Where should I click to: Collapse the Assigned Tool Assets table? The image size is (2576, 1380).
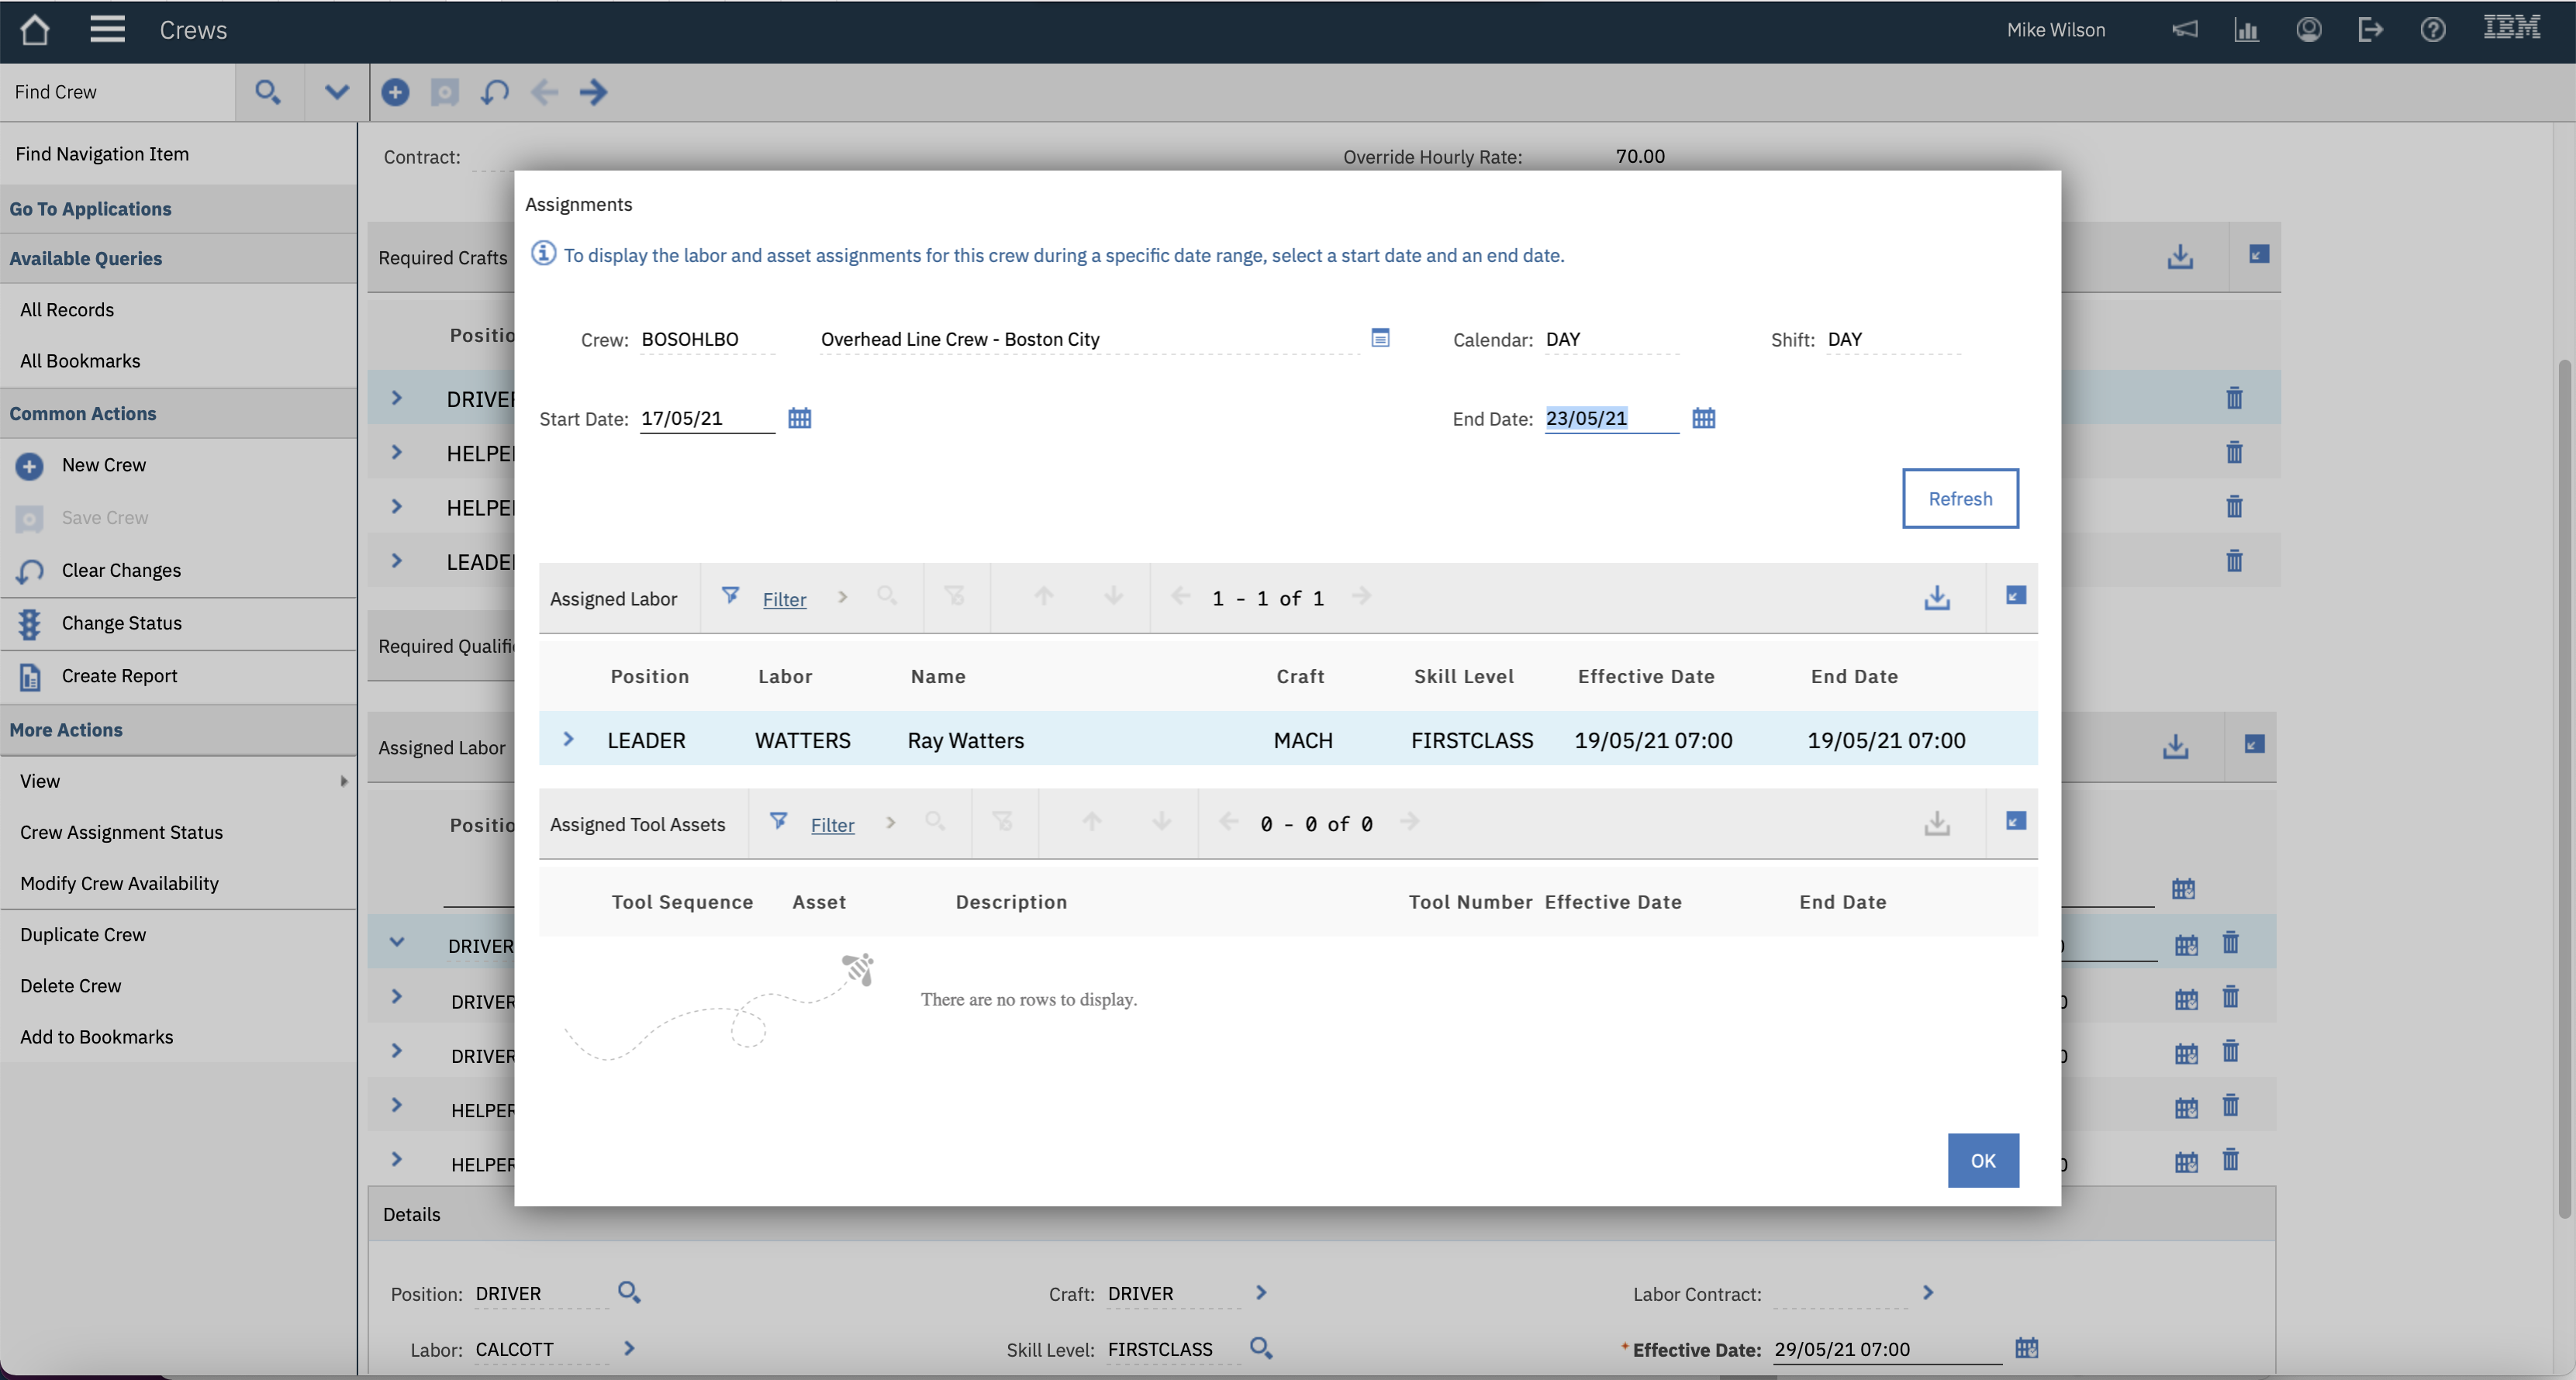click(x=2015, y=822)
